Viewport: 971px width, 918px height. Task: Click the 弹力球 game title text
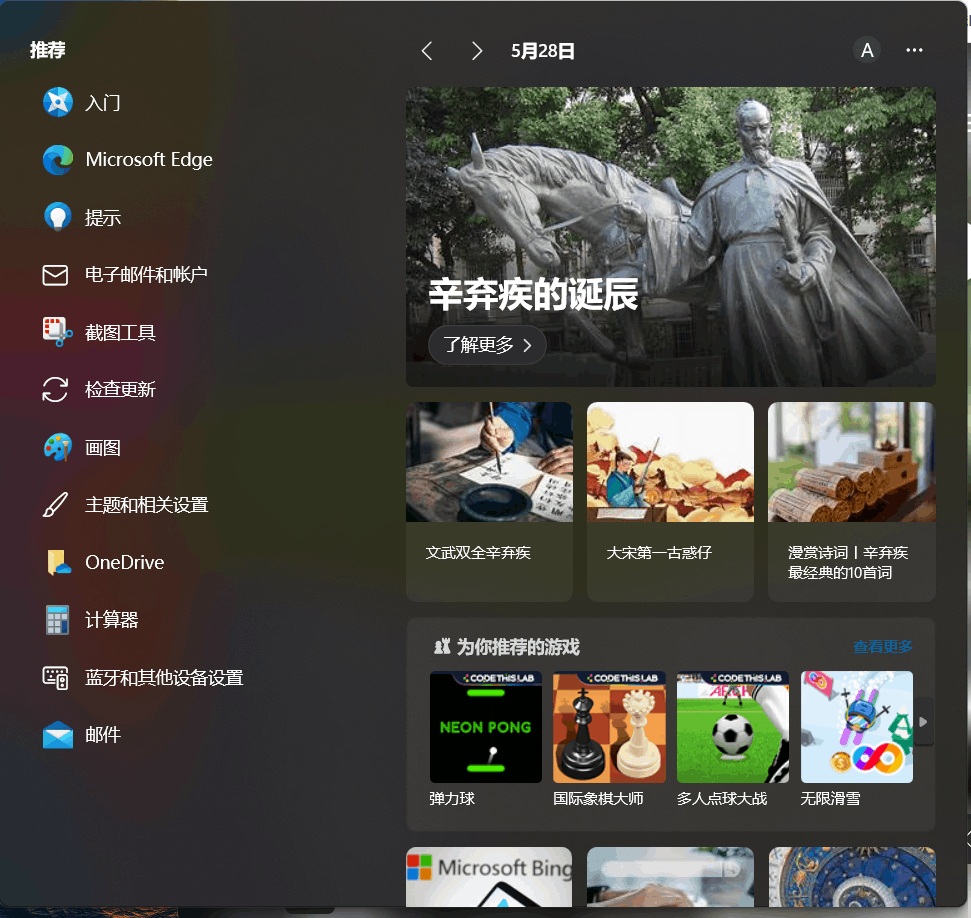[452, 798]
